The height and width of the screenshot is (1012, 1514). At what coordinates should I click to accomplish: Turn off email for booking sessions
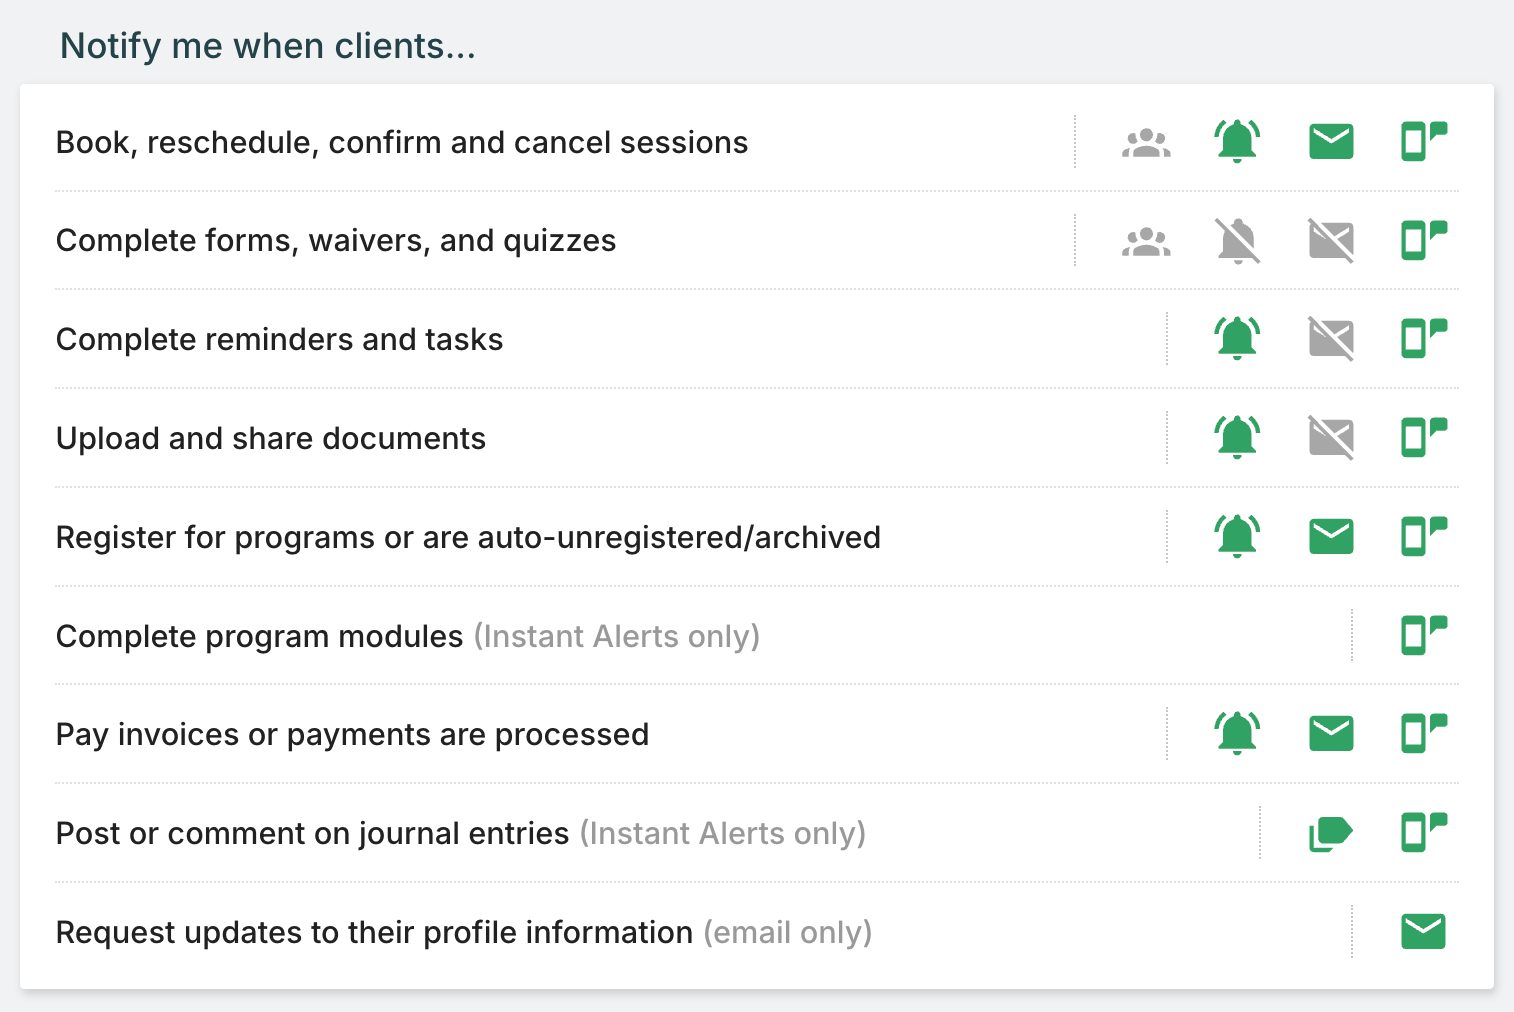pos(1331,142)
